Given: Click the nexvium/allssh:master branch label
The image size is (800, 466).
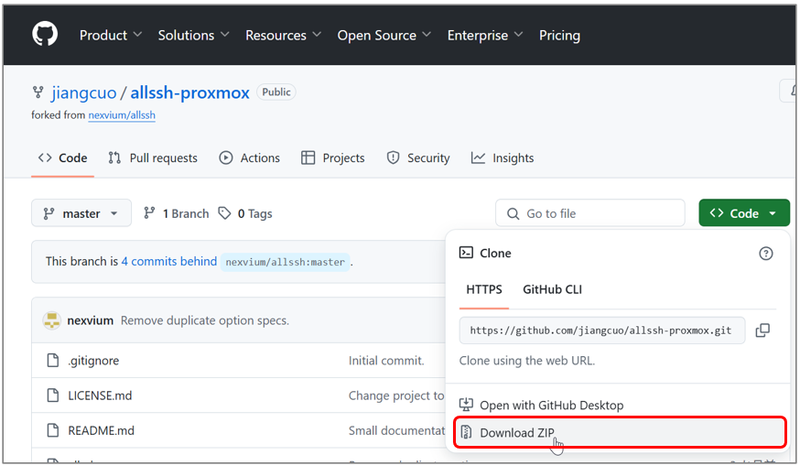Looking at the screenshot, I should coord(285,262).
